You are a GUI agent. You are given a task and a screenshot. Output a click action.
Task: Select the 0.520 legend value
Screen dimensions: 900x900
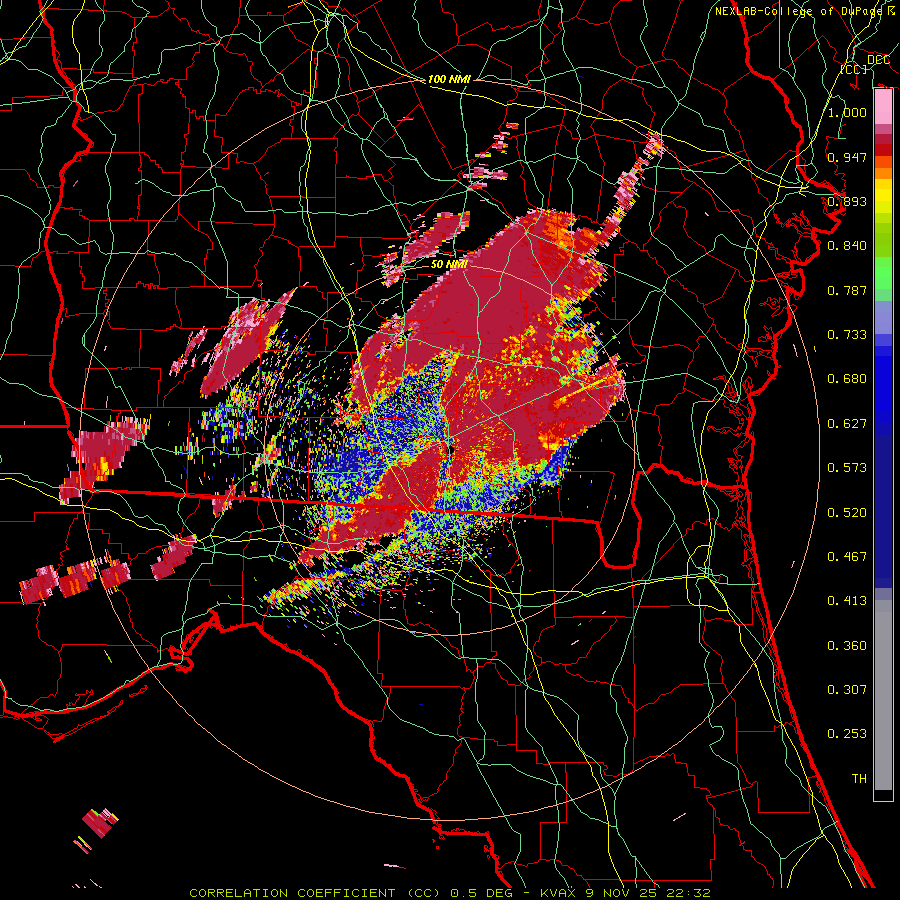(x=847, y=513)
